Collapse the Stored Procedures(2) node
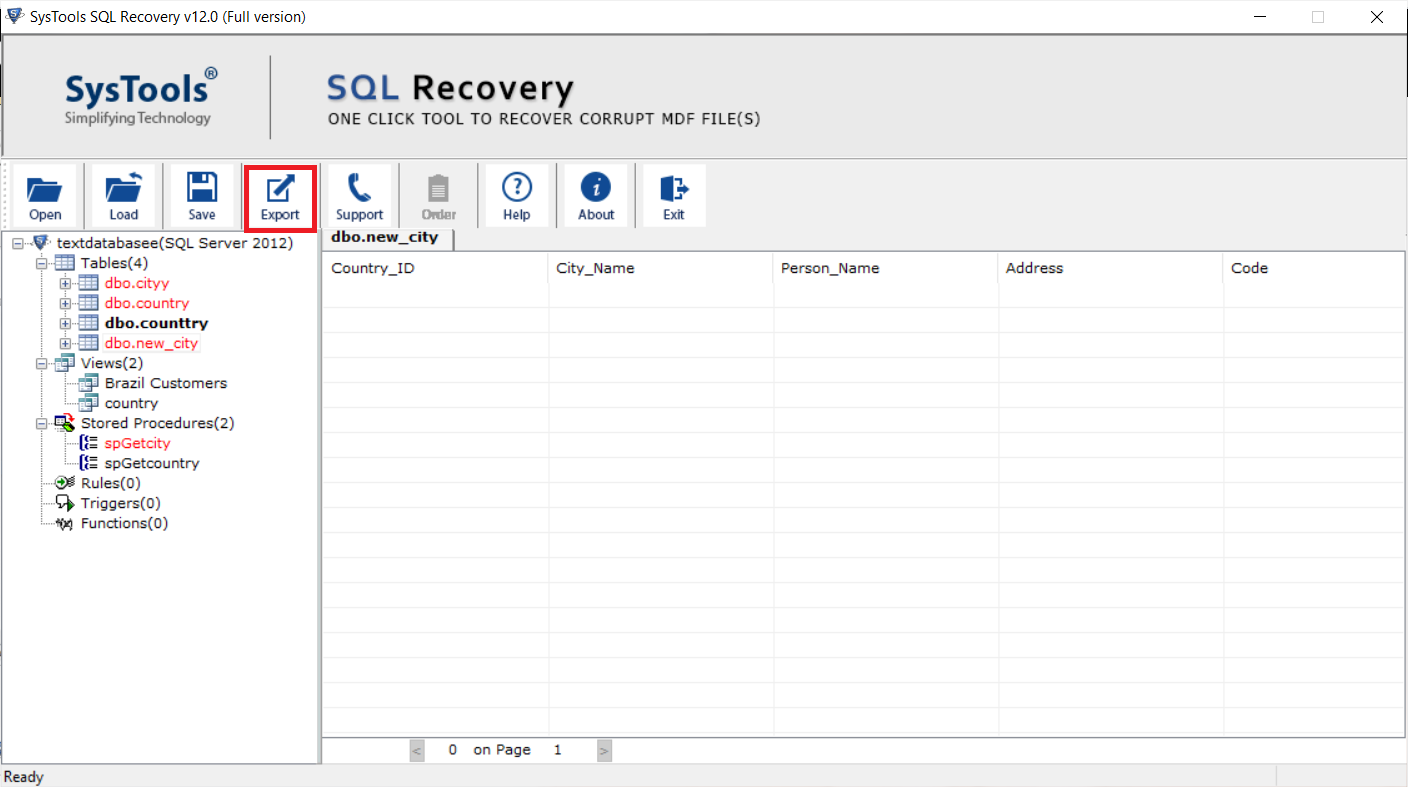Image resolution: width=1408 pixels, height=787 pixels. (42, 424)
